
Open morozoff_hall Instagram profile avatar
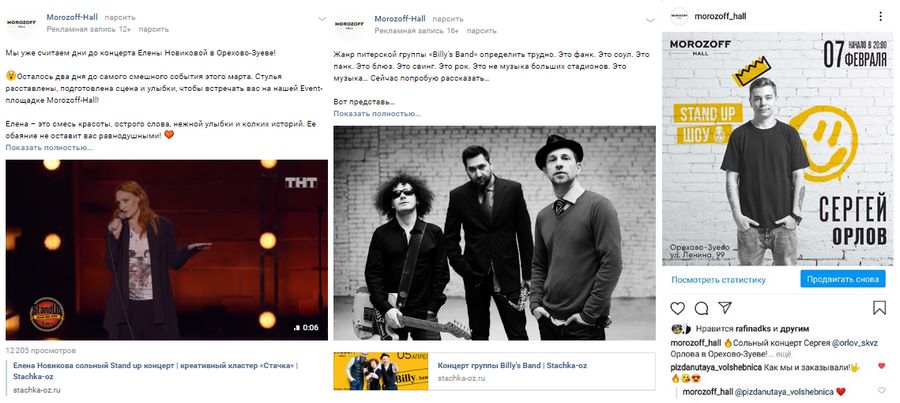click(x=679, y=16)
